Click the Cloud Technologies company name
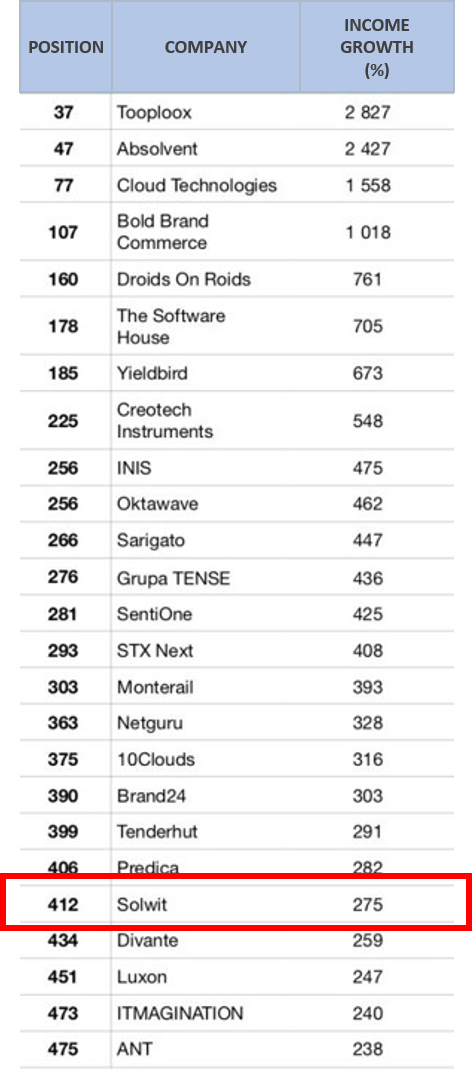 (x=196, y=186)
